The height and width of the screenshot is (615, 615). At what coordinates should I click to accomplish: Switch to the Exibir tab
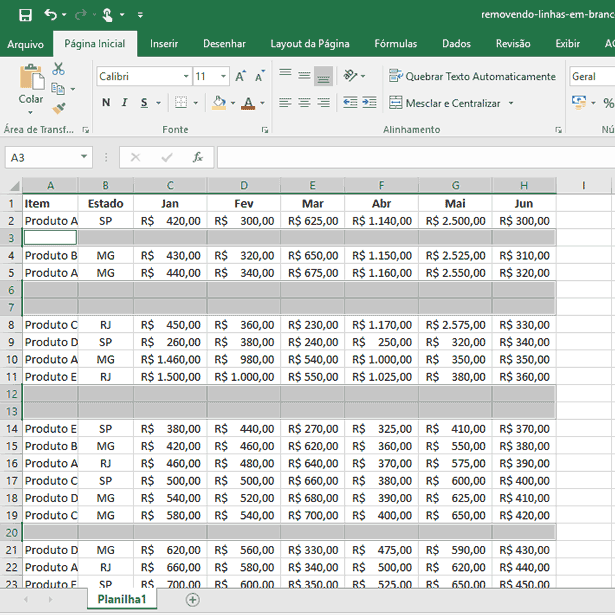568,44
